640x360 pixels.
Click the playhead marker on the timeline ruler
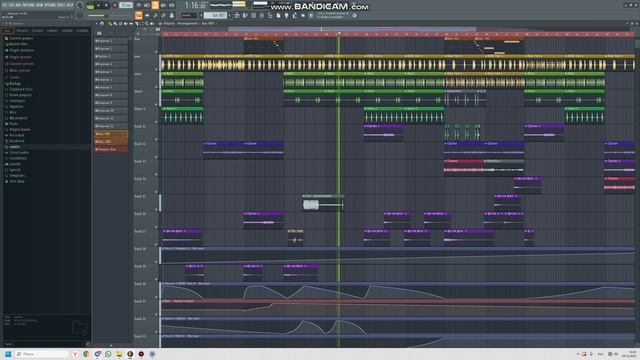(x=339, y=34)
